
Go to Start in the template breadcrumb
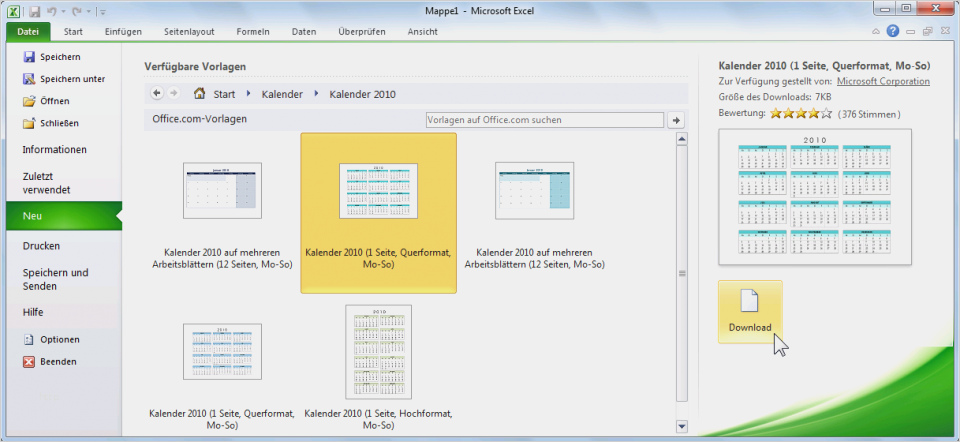[224, 94]
